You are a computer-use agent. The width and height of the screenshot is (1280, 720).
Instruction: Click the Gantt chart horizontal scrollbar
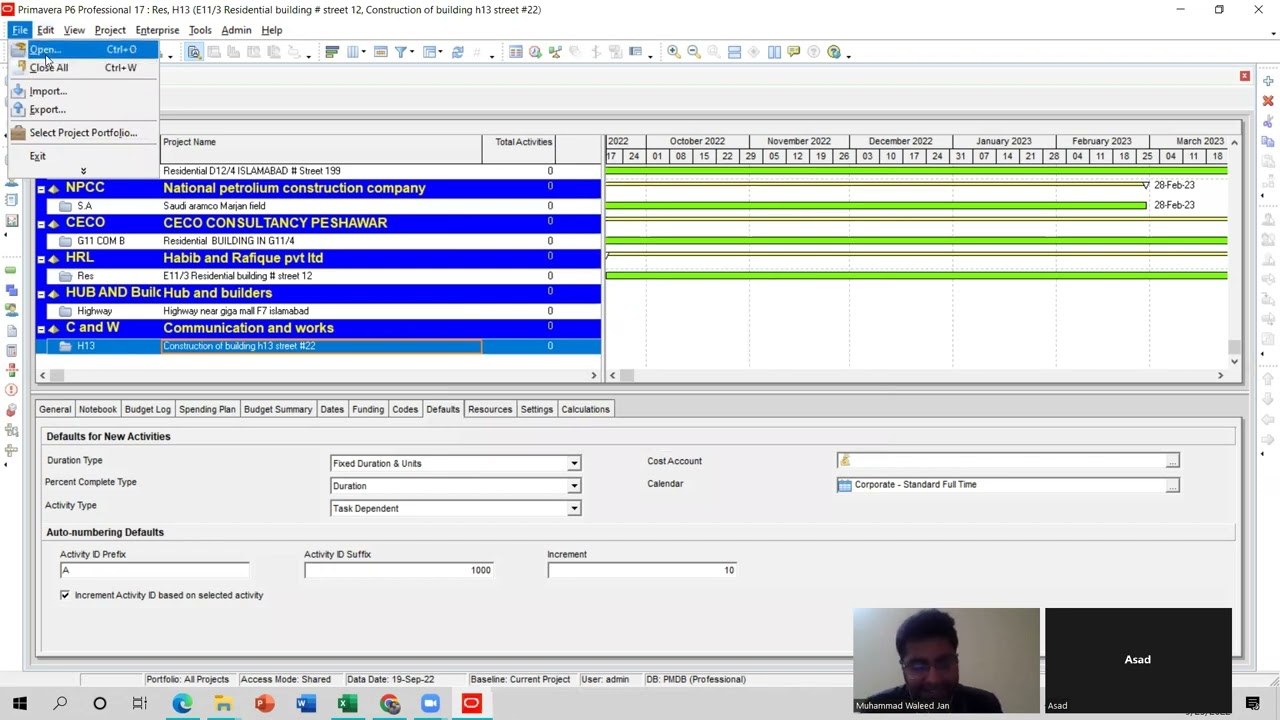click(916, 375)
